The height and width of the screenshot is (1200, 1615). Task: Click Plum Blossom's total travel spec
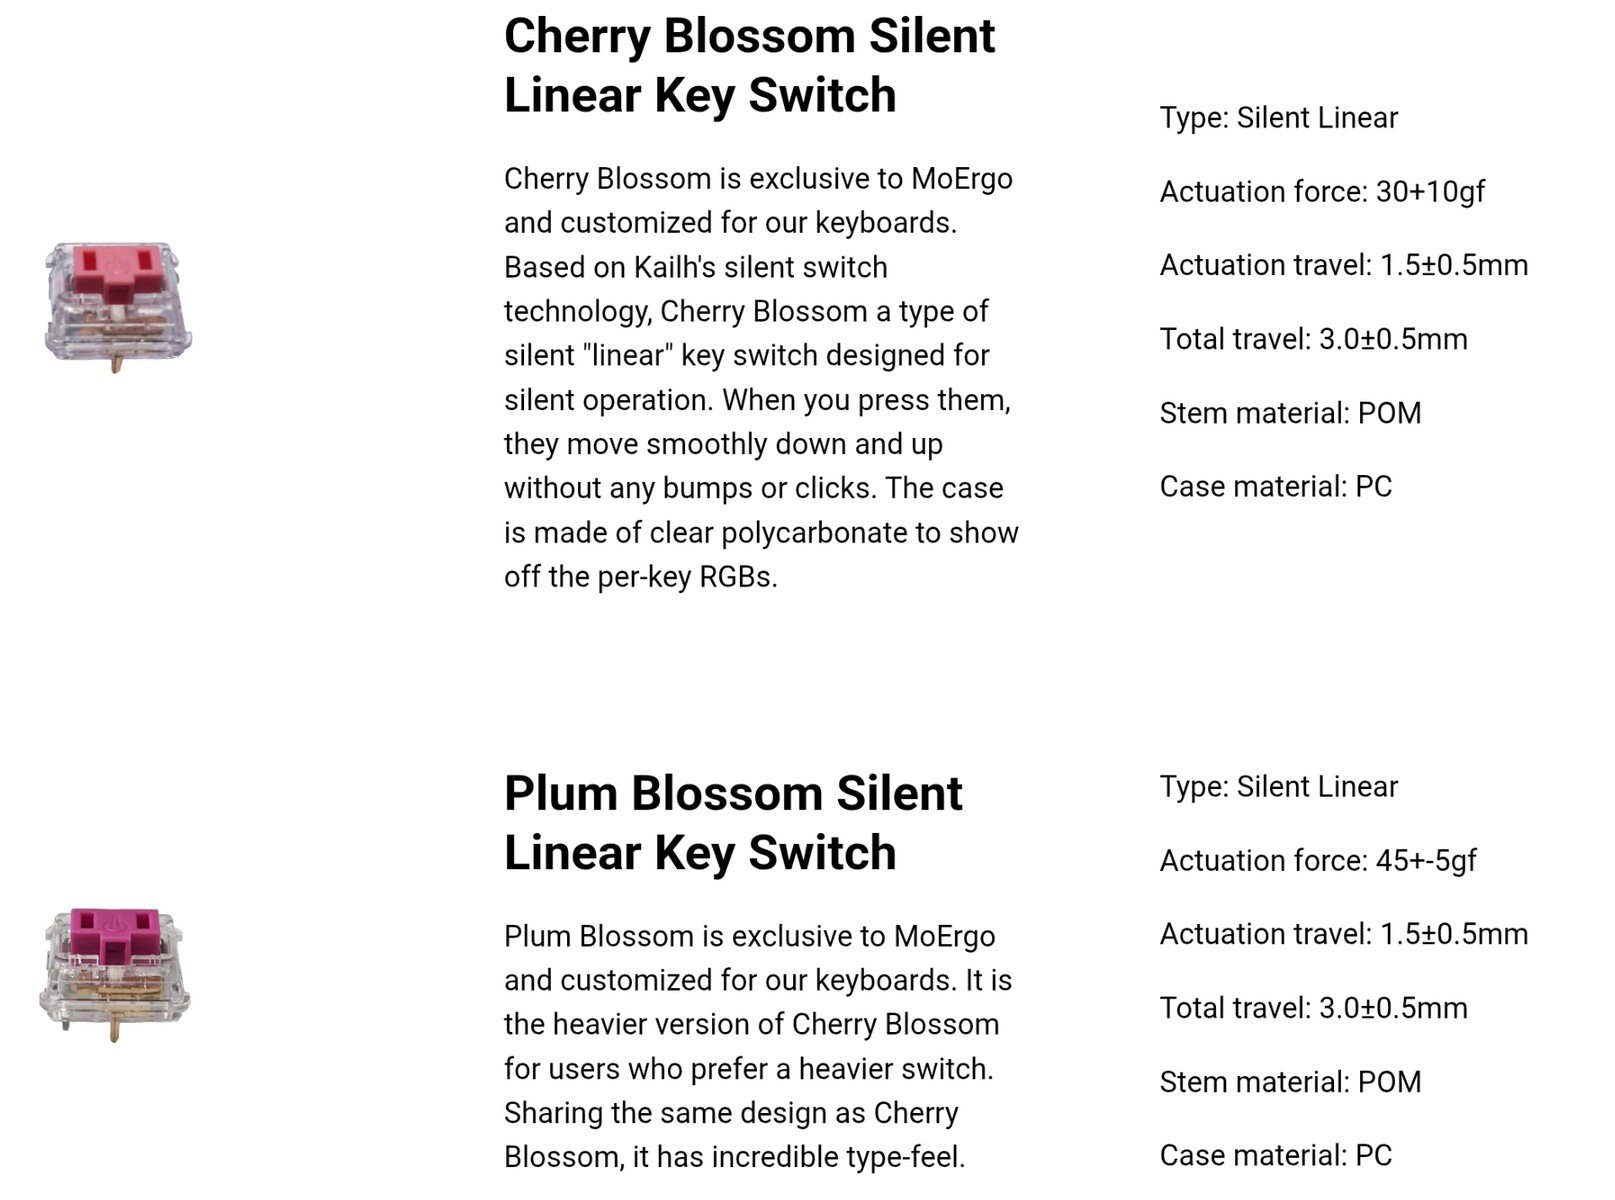1313,1008
